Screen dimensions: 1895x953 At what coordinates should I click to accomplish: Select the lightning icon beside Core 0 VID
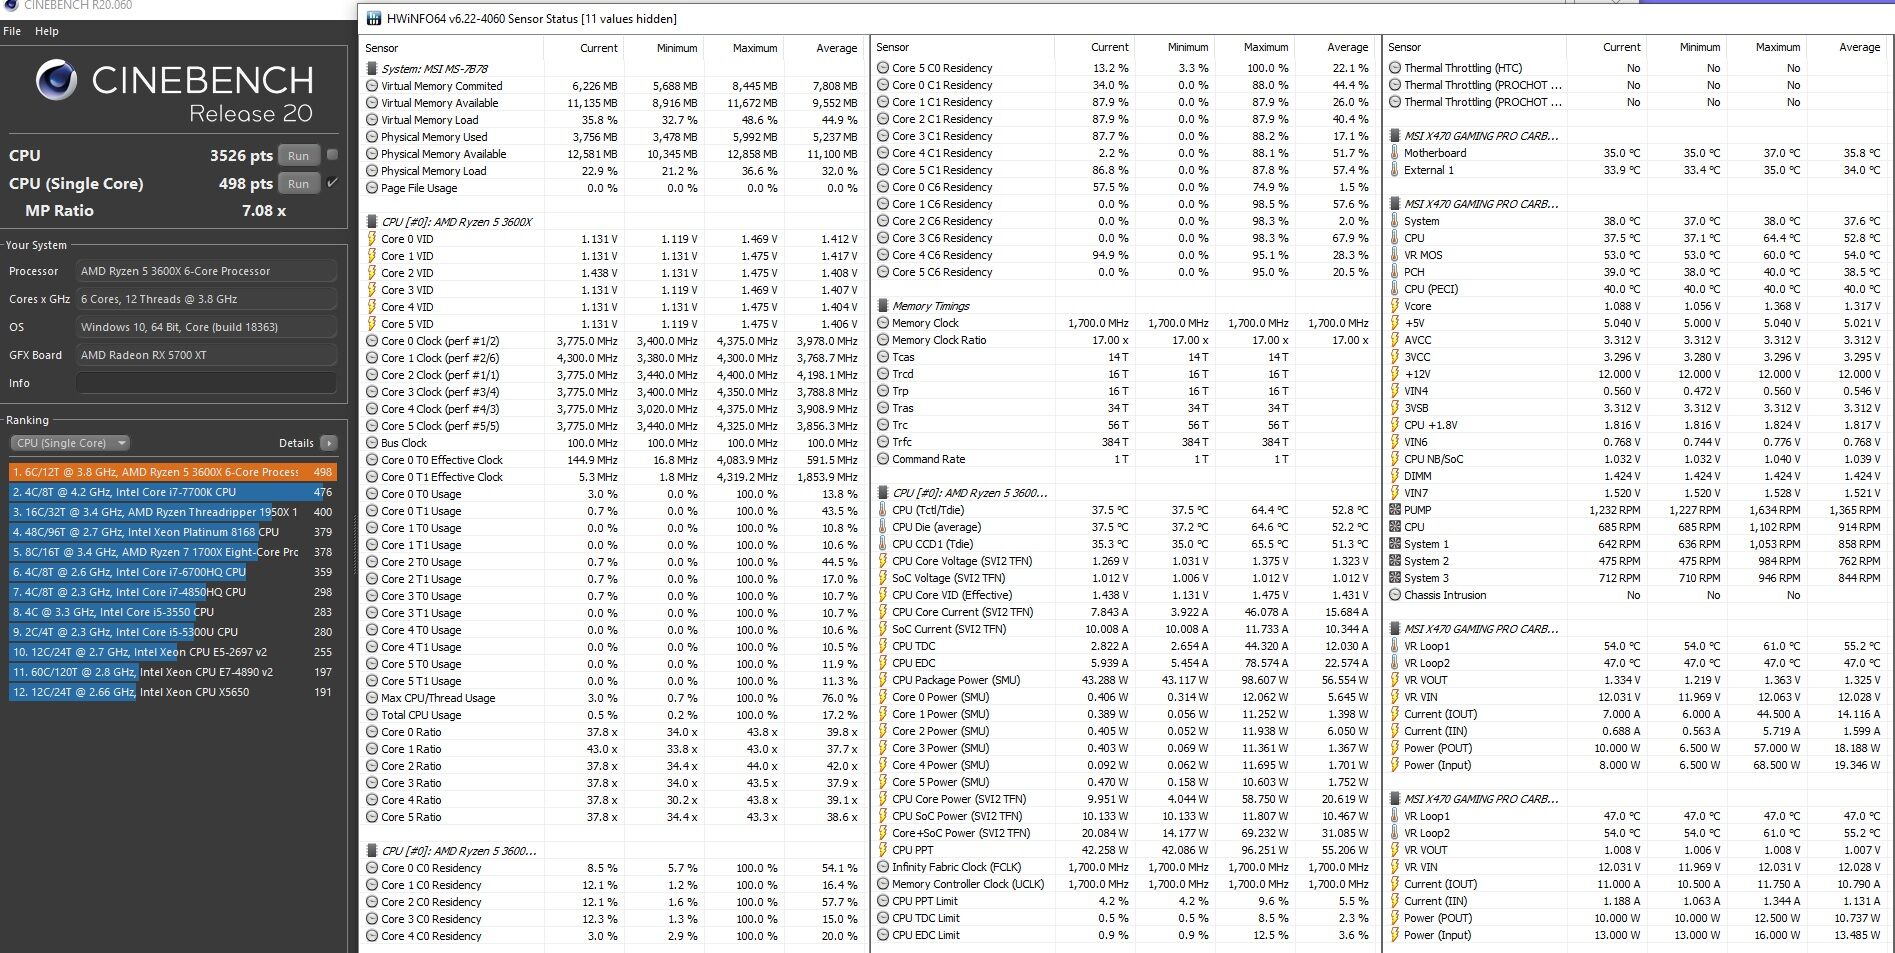(372, 239)
